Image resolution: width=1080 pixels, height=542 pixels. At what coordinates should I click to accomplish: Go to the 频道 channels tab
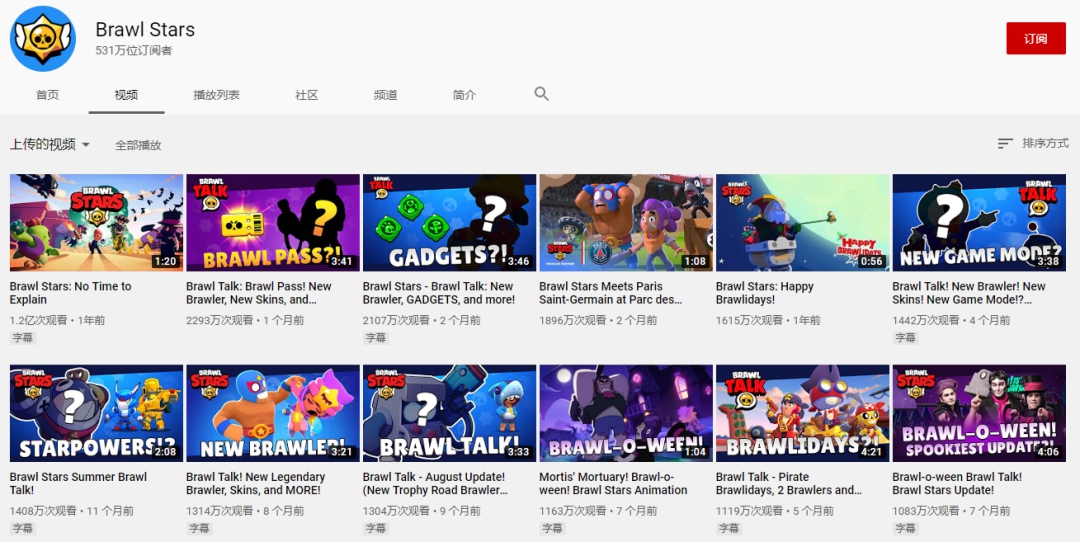pos(385,95)
